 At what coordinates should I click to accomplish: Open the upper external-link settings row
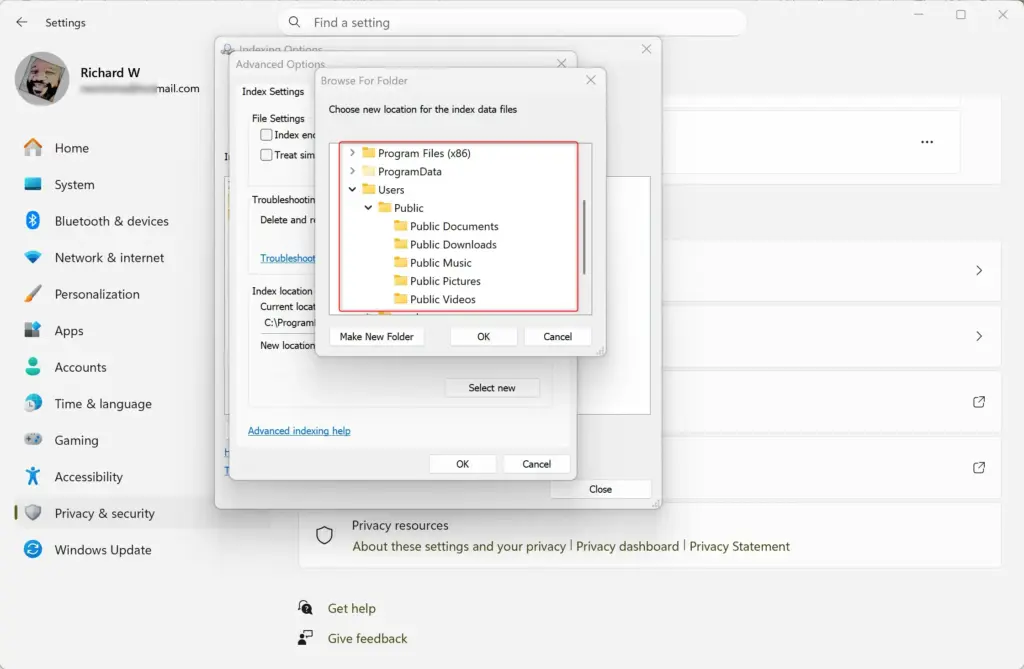831,402
